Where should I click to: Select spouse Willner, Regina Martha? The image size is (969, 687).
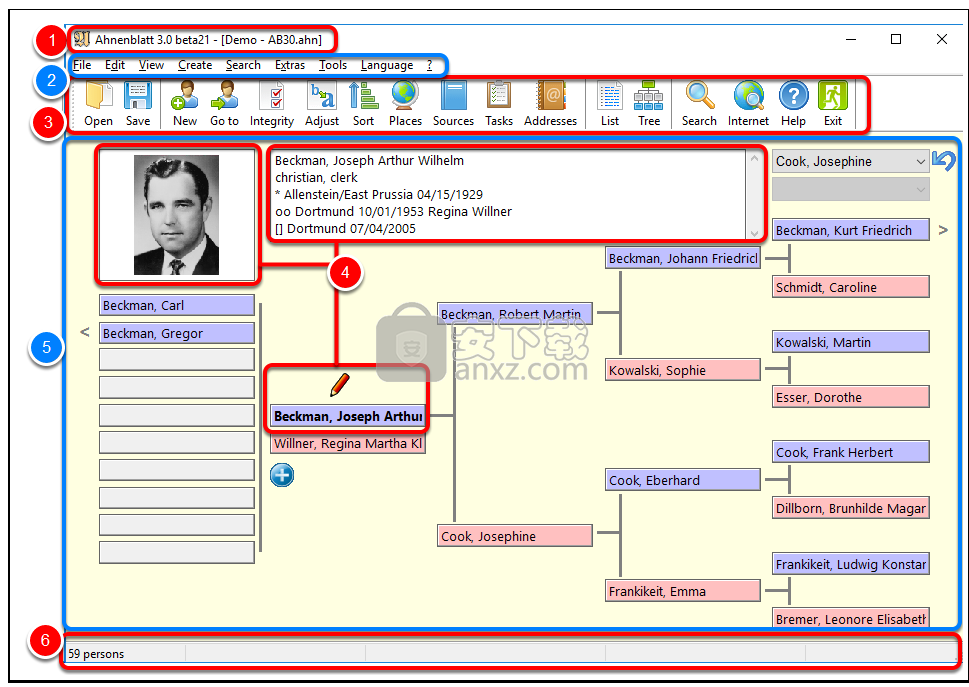click(x=348, y=443)
